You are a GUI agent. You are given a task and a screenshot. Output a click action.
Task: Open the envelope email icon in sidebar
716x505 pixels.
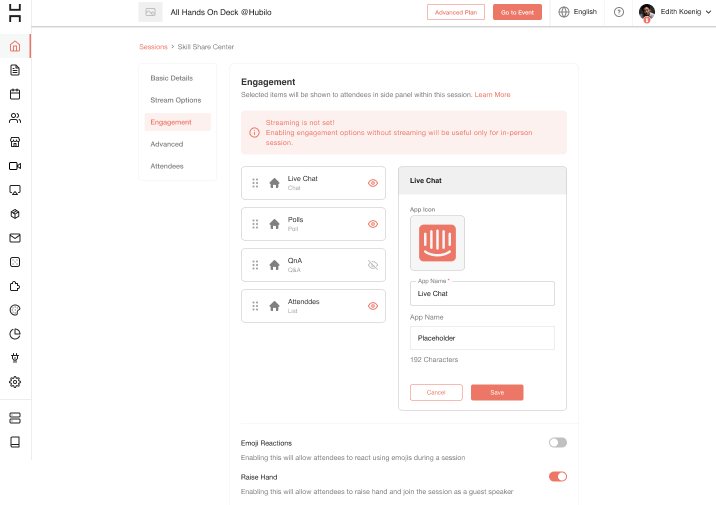coord(15,238)
